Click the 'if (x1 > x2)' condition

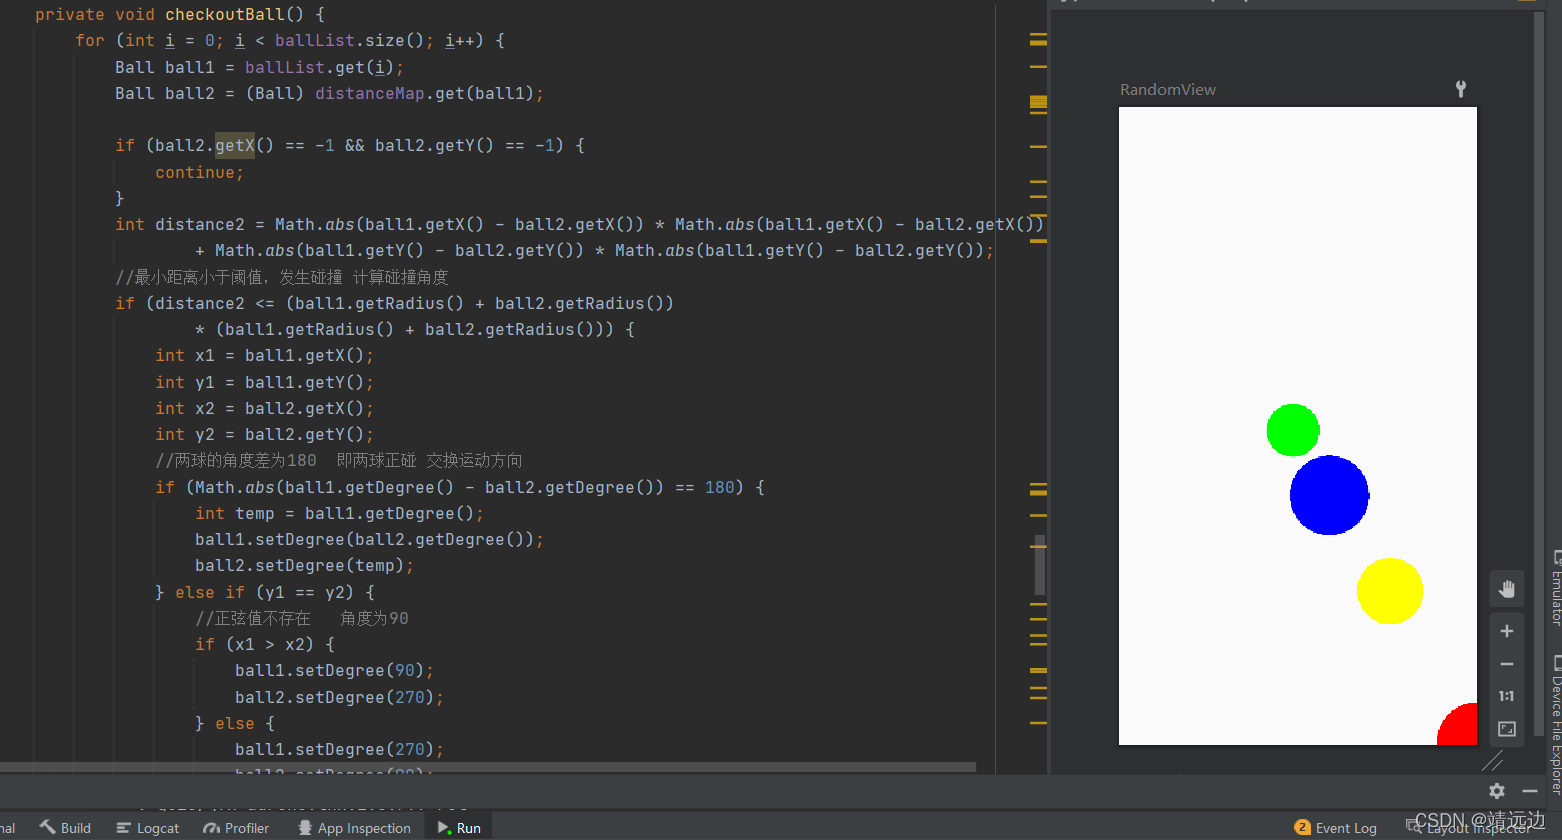coord(264,644)
